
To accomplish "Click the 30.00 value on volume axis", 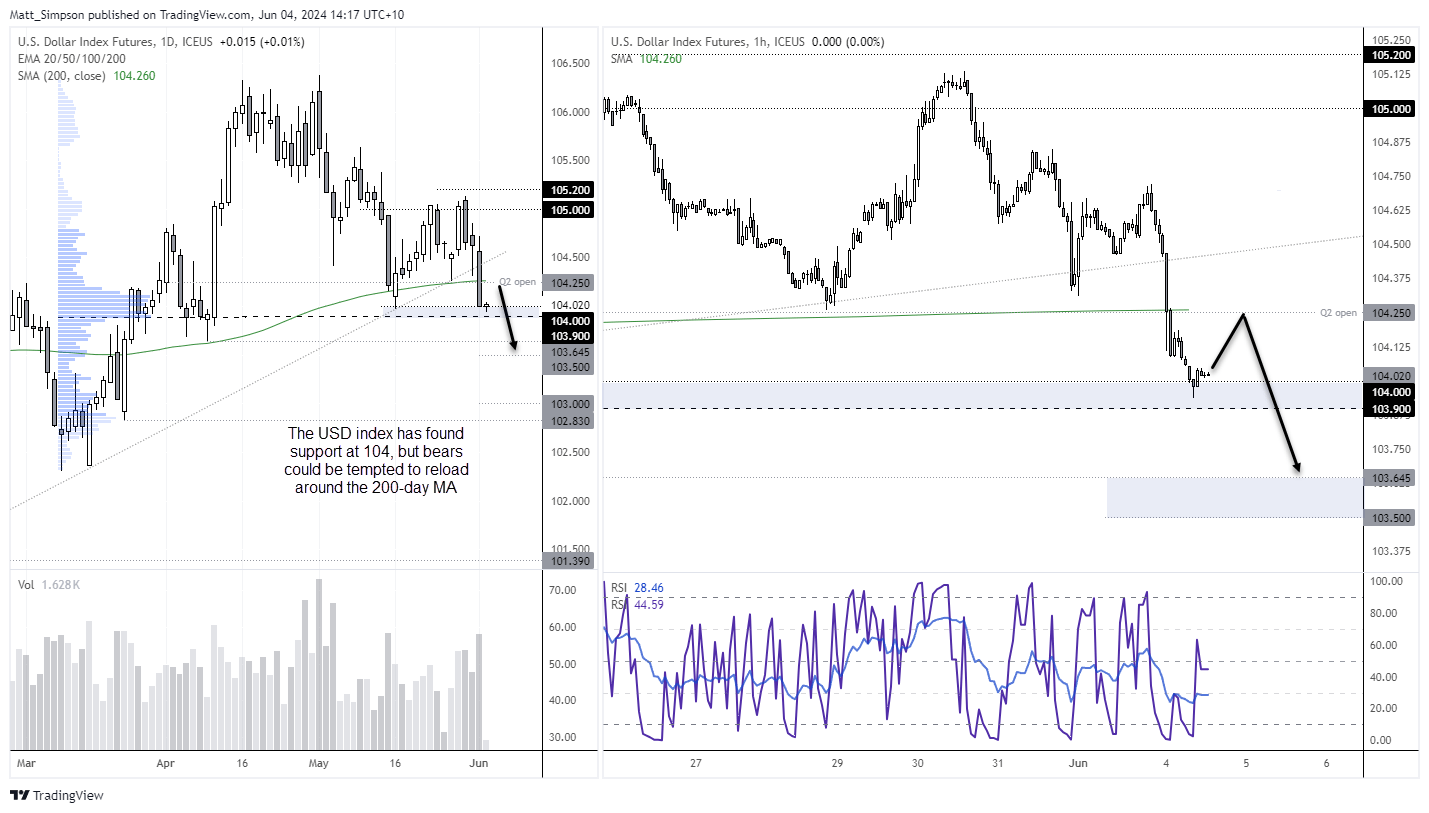I will point(563,737).
